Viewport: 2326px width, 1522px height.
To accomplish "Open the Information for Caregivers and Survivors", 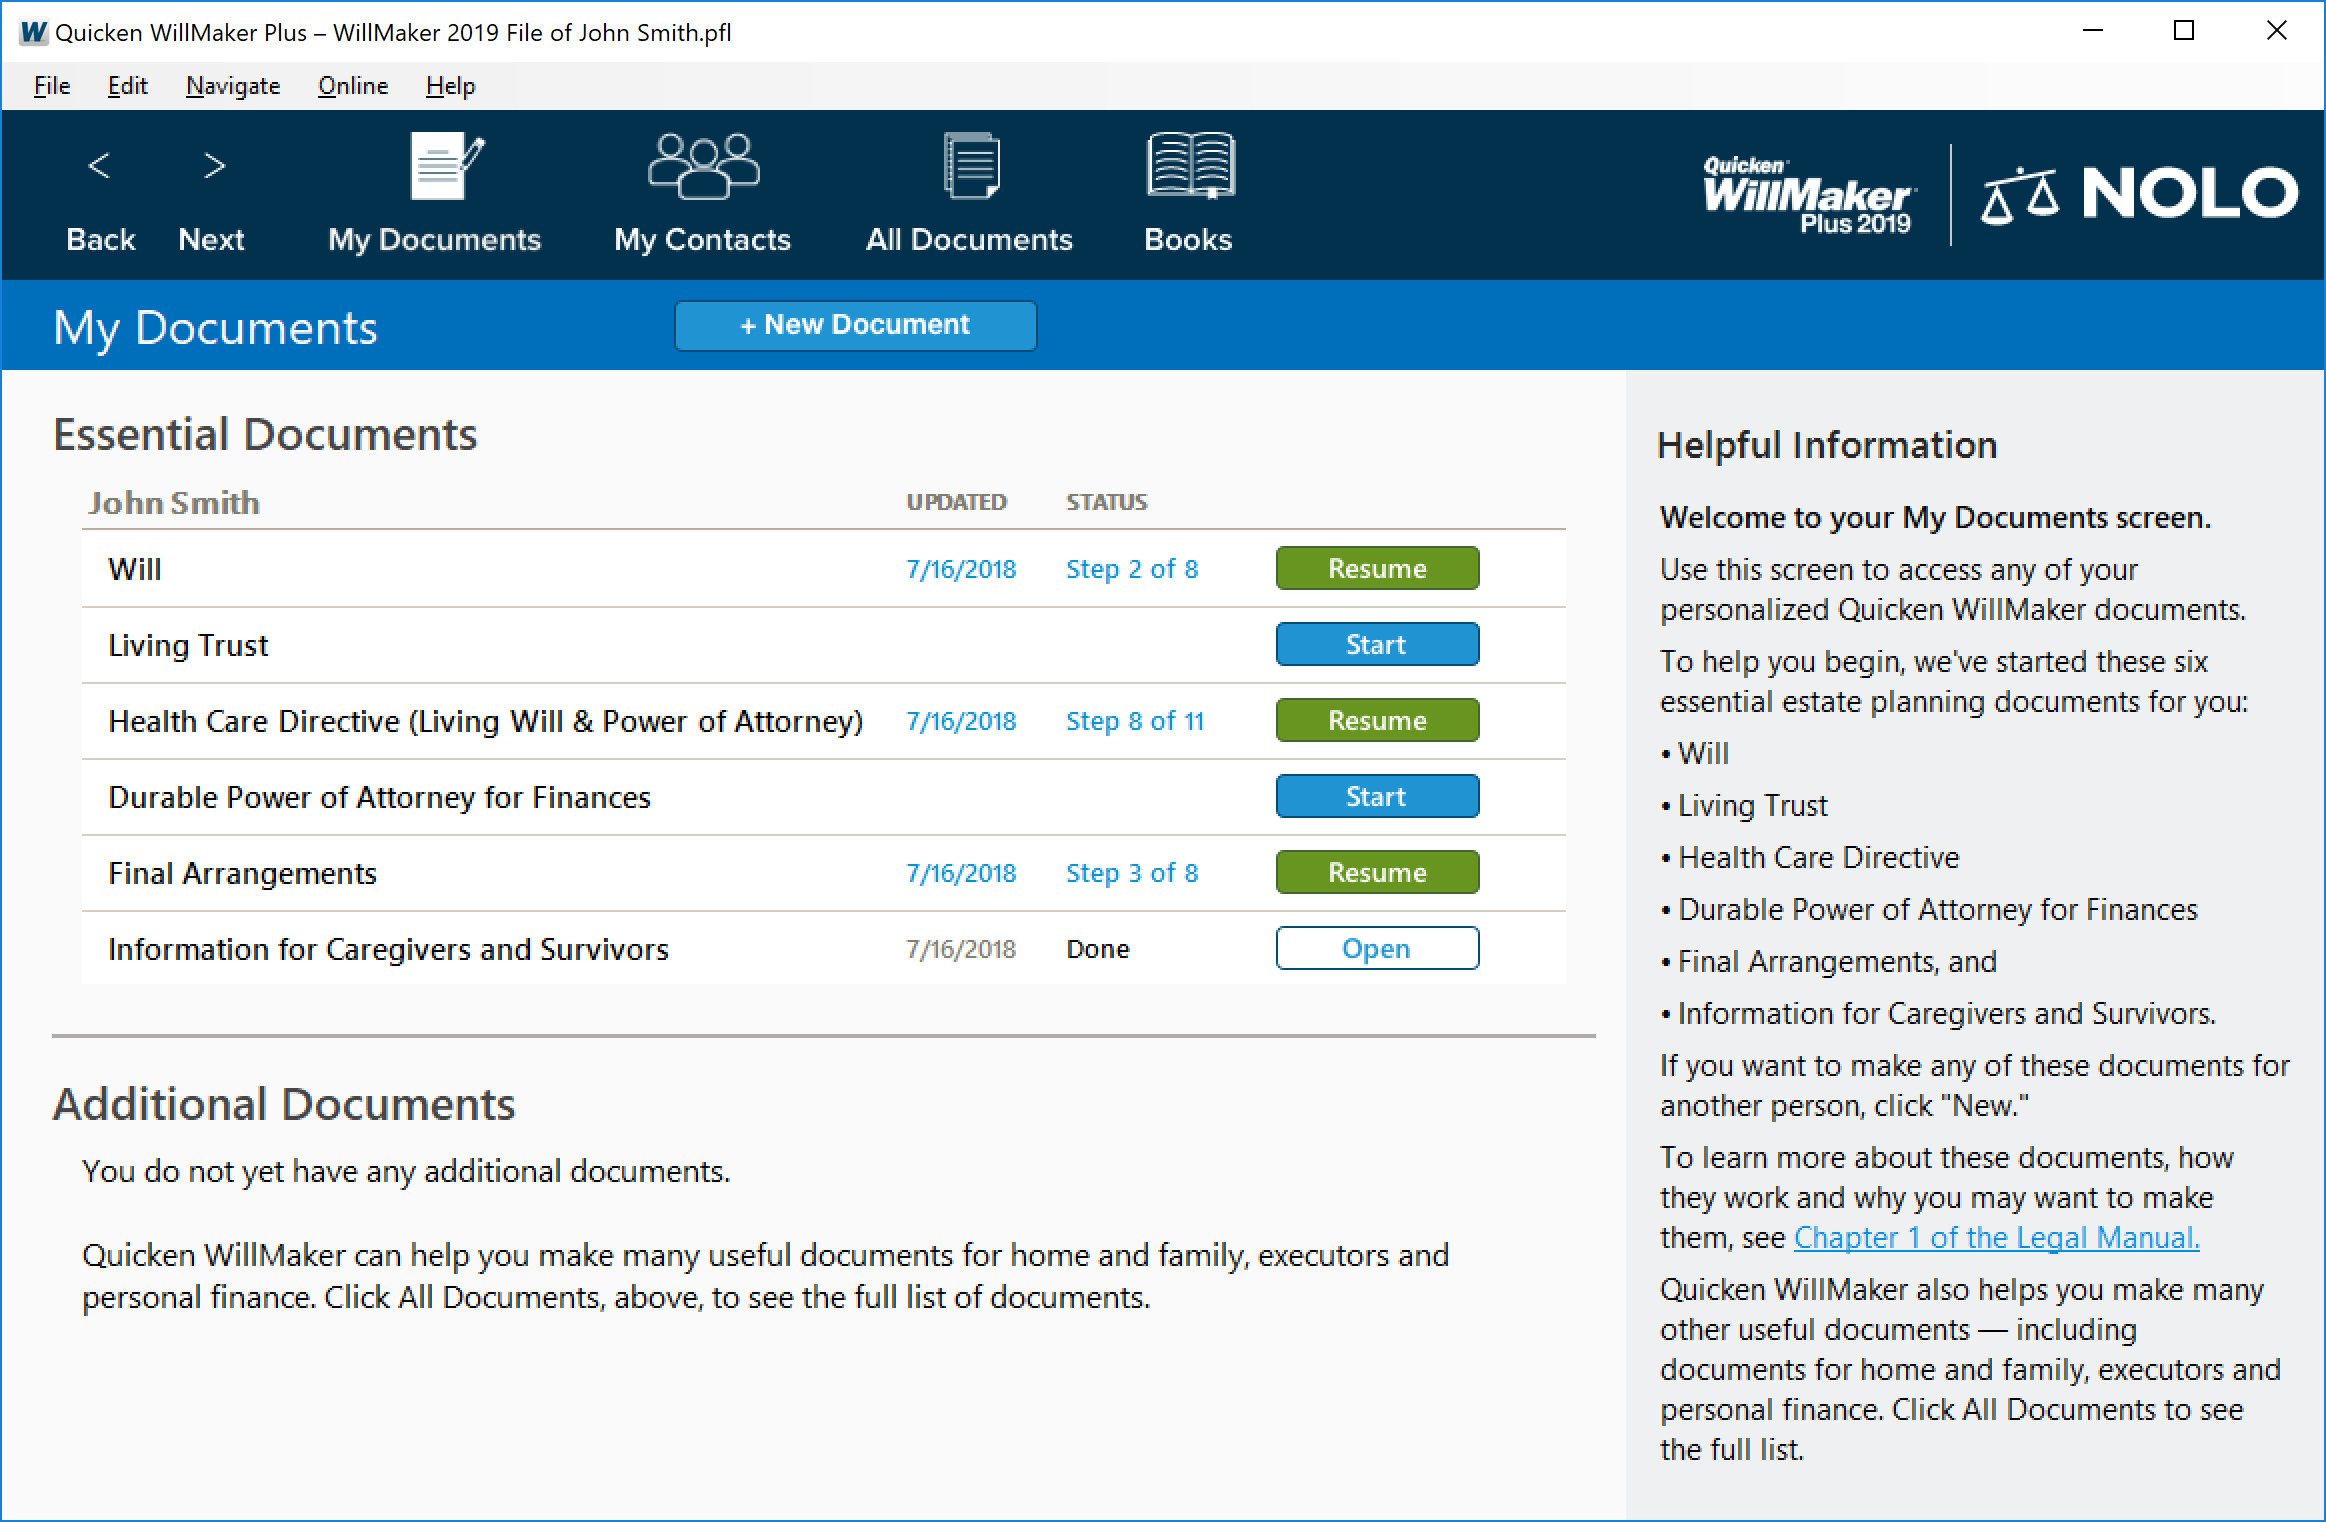I will pos(1377,948).
